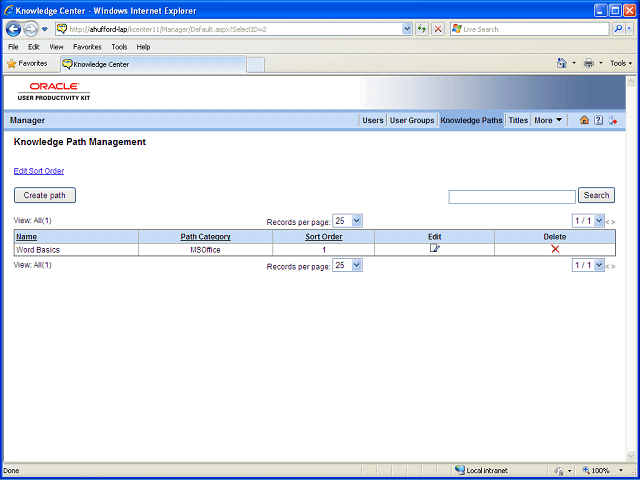
Task: Click the knowledge path search text field
Action: coord(512,197)
